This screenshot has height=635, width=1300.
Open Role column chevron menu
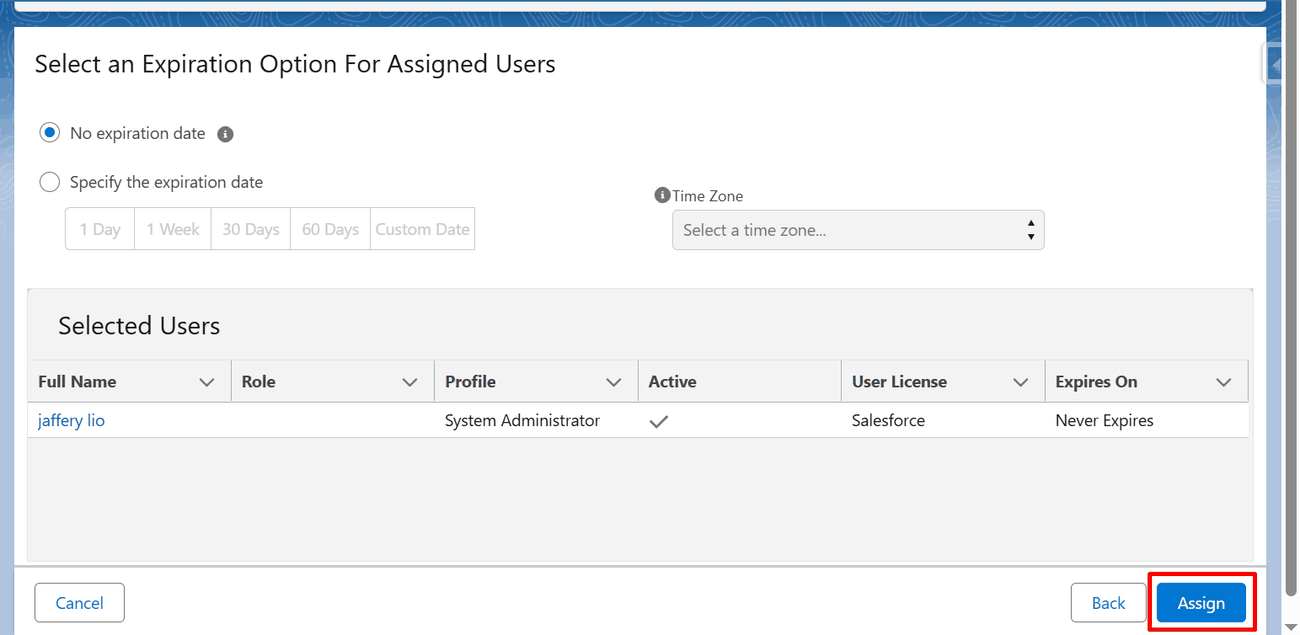coord(410,382)
